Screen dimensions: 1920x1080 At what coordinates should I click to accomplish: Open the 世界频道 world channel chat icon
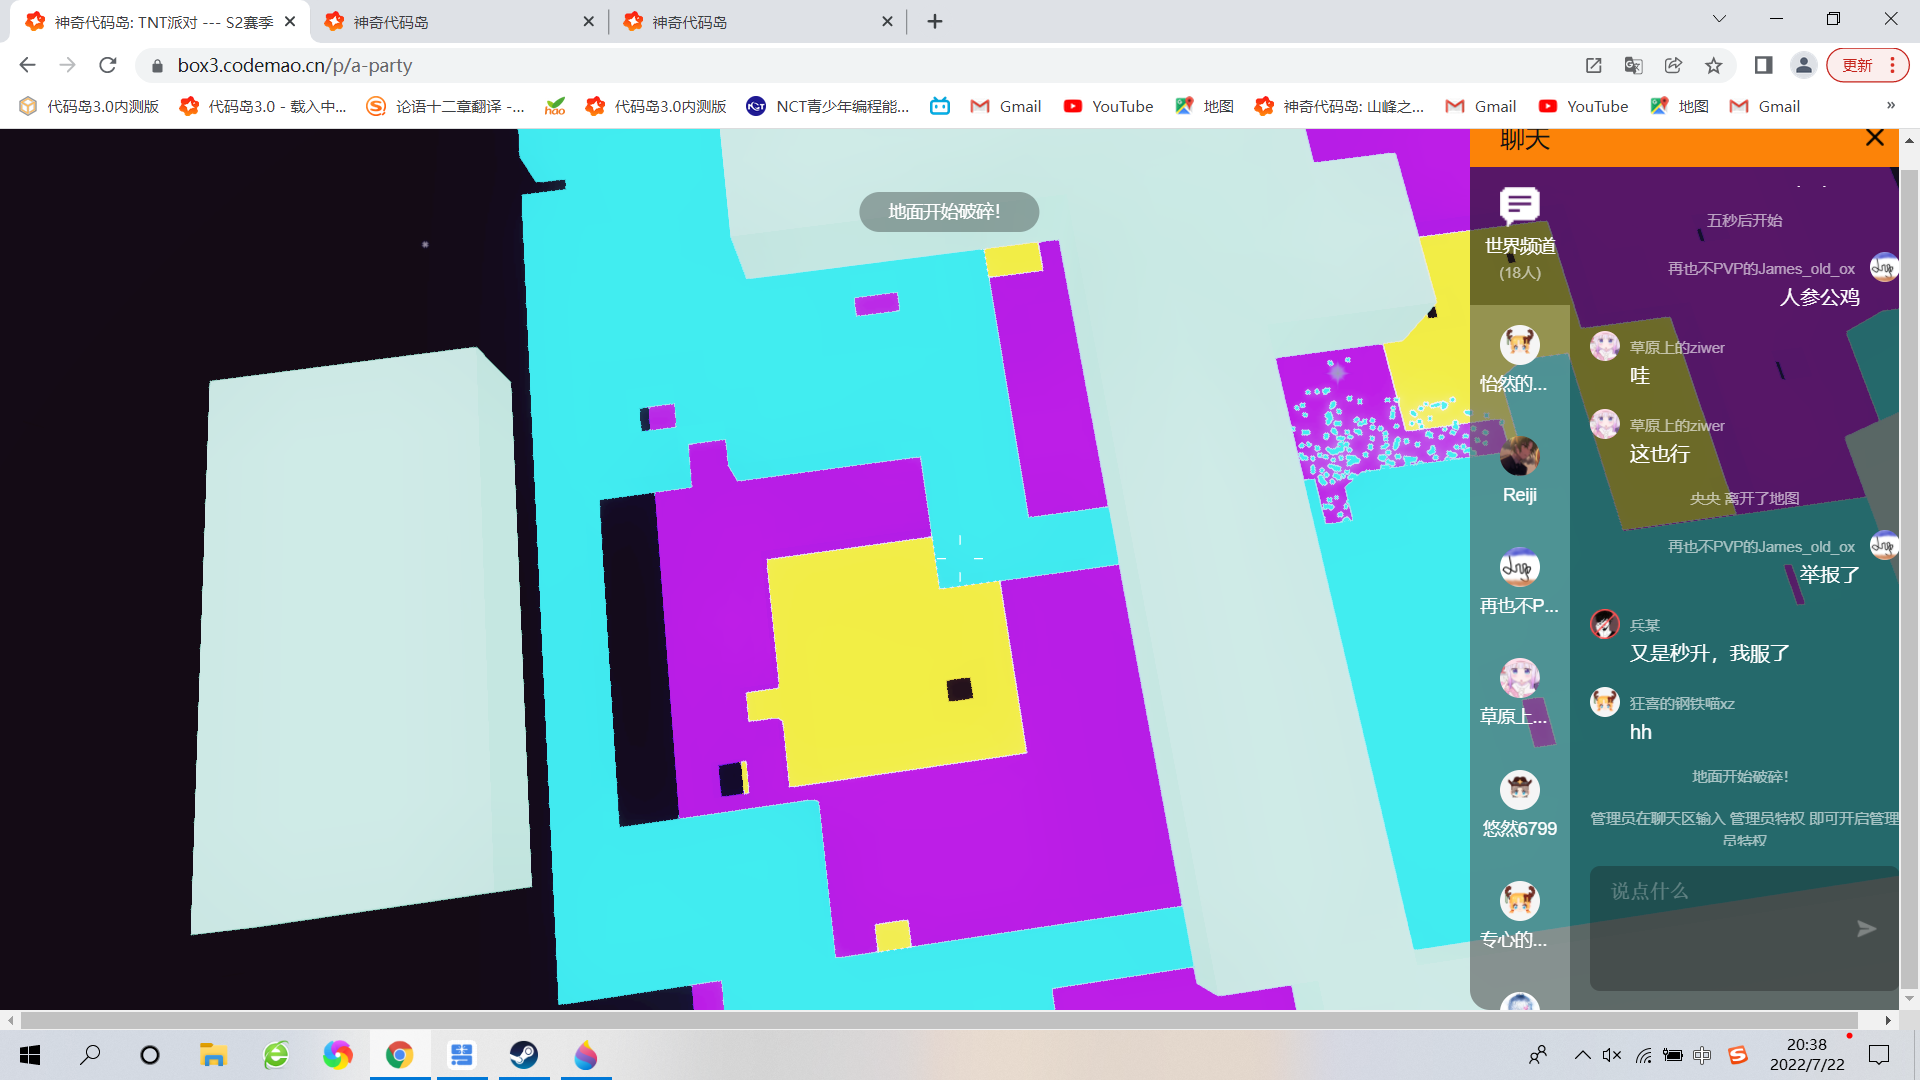[x=1519, y=205]
